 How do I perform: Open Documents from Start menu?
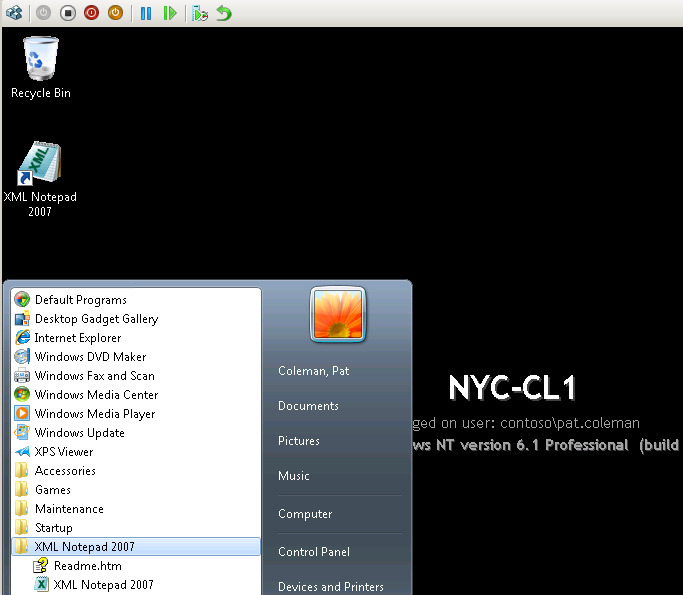pyautogui.click(x=308, y=406)
